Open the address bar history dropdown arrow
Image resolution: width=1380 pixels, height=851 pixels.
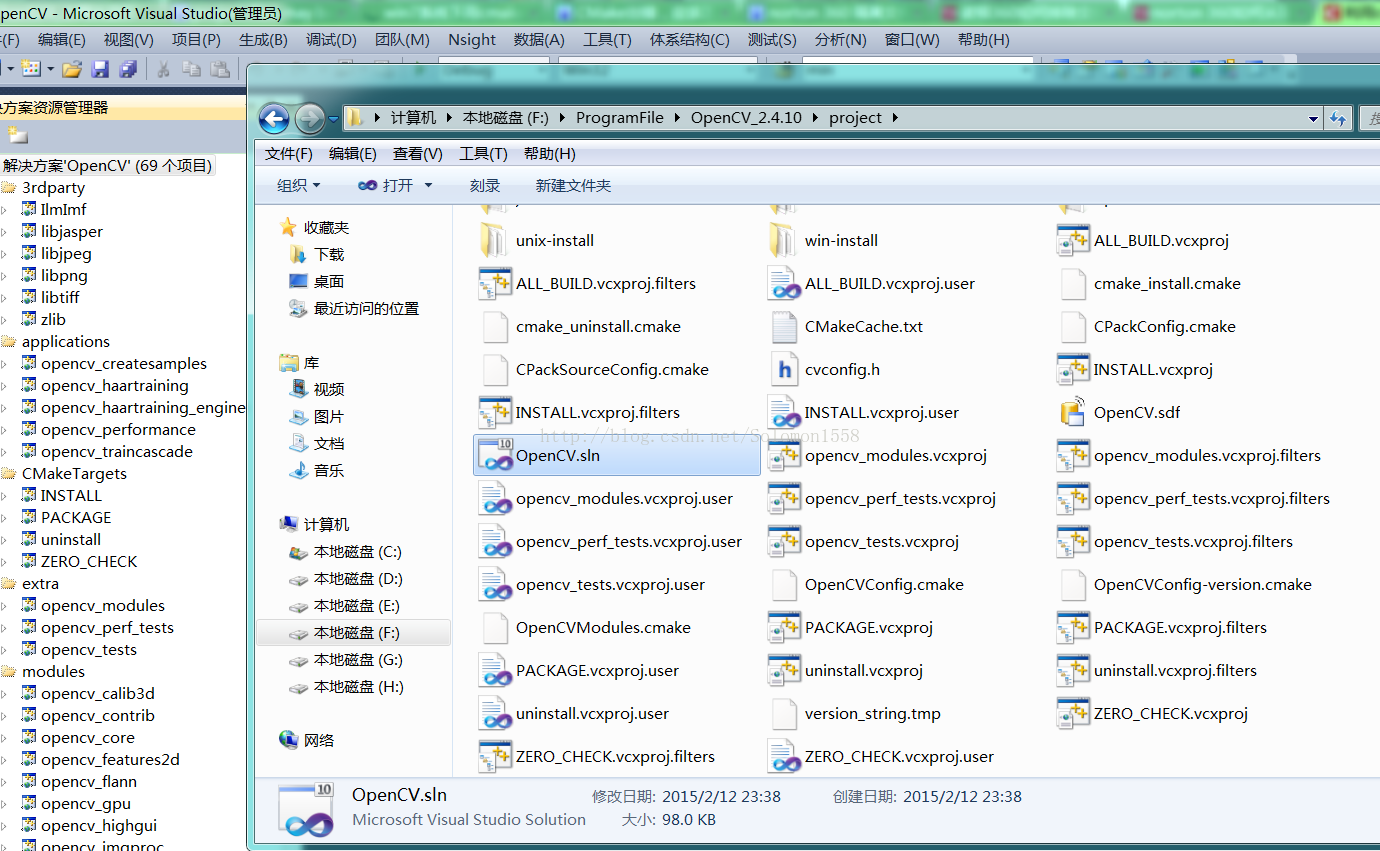pos(1313,119)
